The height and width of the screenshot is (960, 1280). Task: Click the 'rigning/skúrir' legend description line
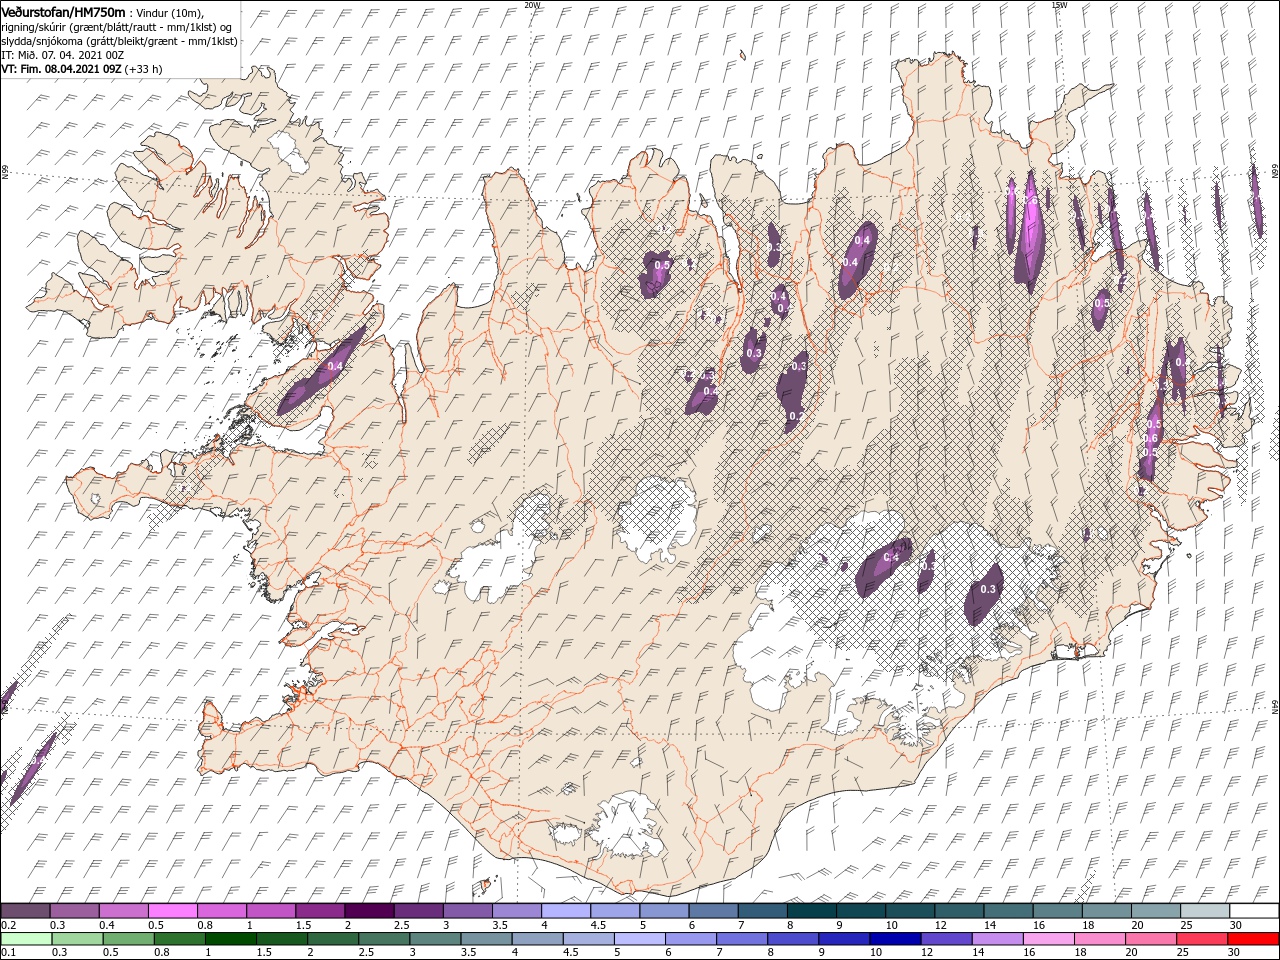(117, 27)
